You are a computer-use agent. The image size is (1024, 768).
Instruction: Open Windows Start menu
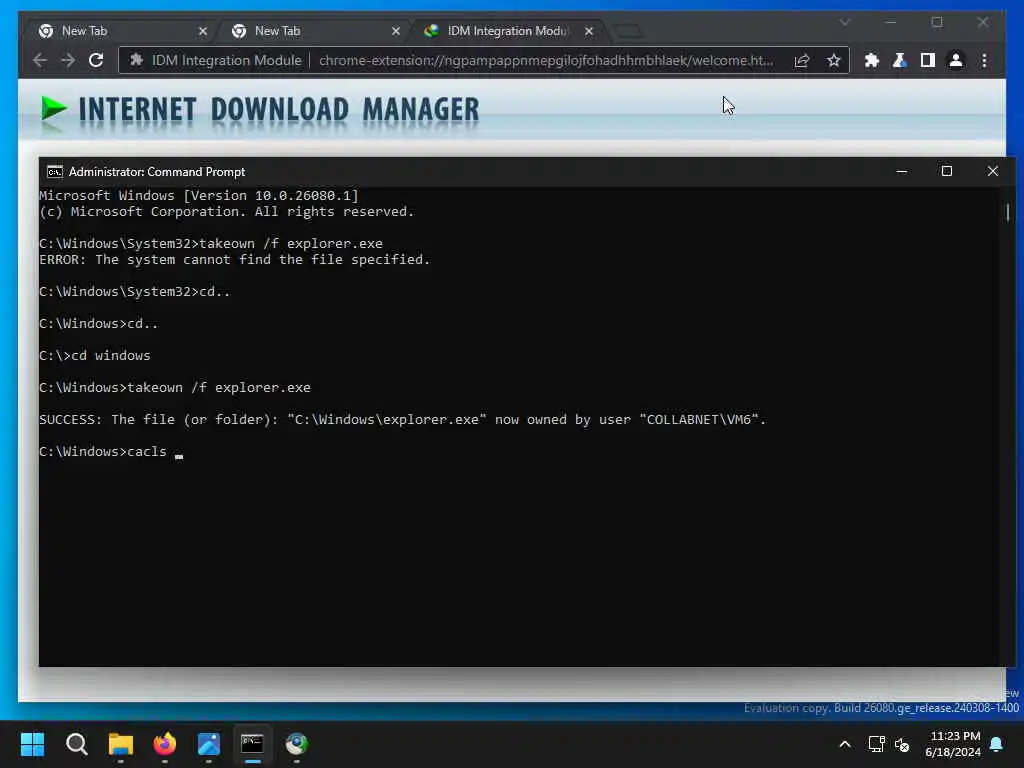(x=33, y=744)
